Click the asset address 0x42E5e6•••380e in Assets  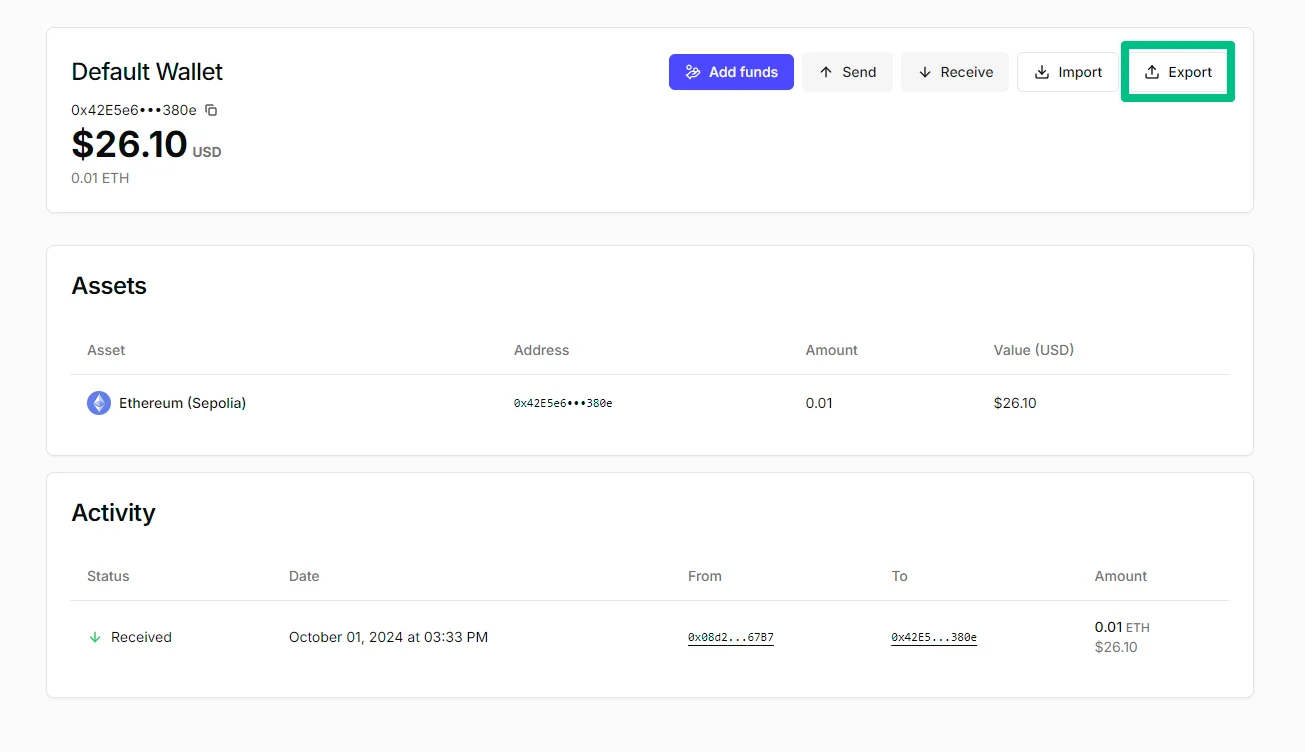pyautogui.click(x=563, y=403)
